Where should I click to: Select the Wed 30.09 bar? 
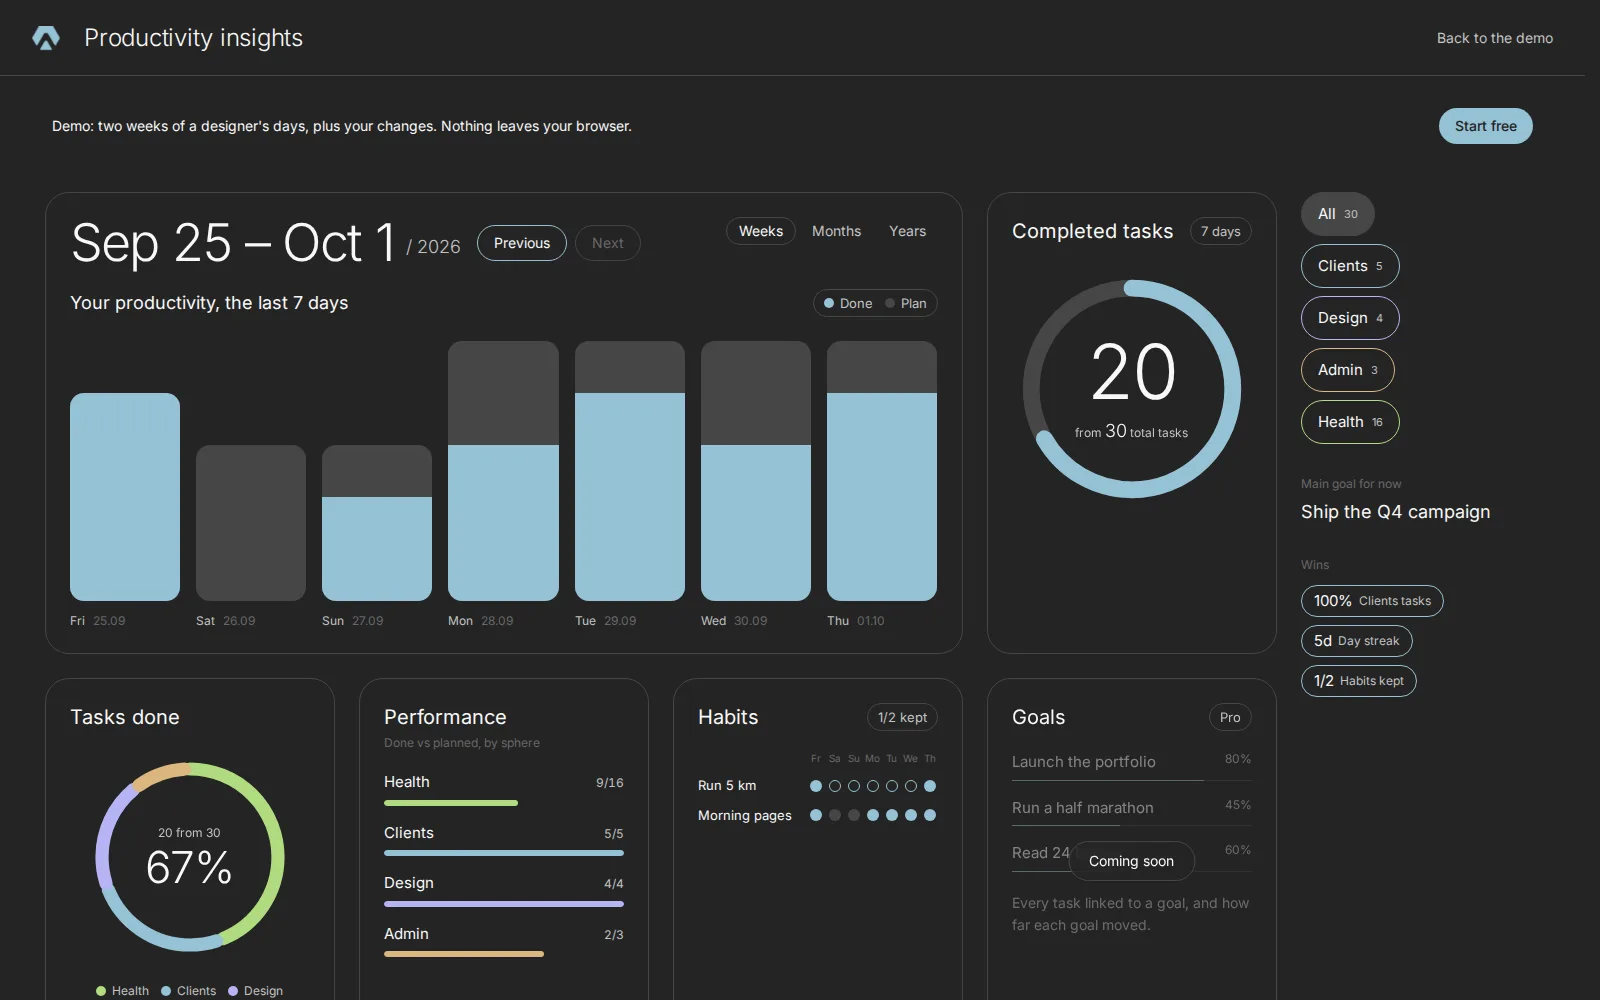756,471
